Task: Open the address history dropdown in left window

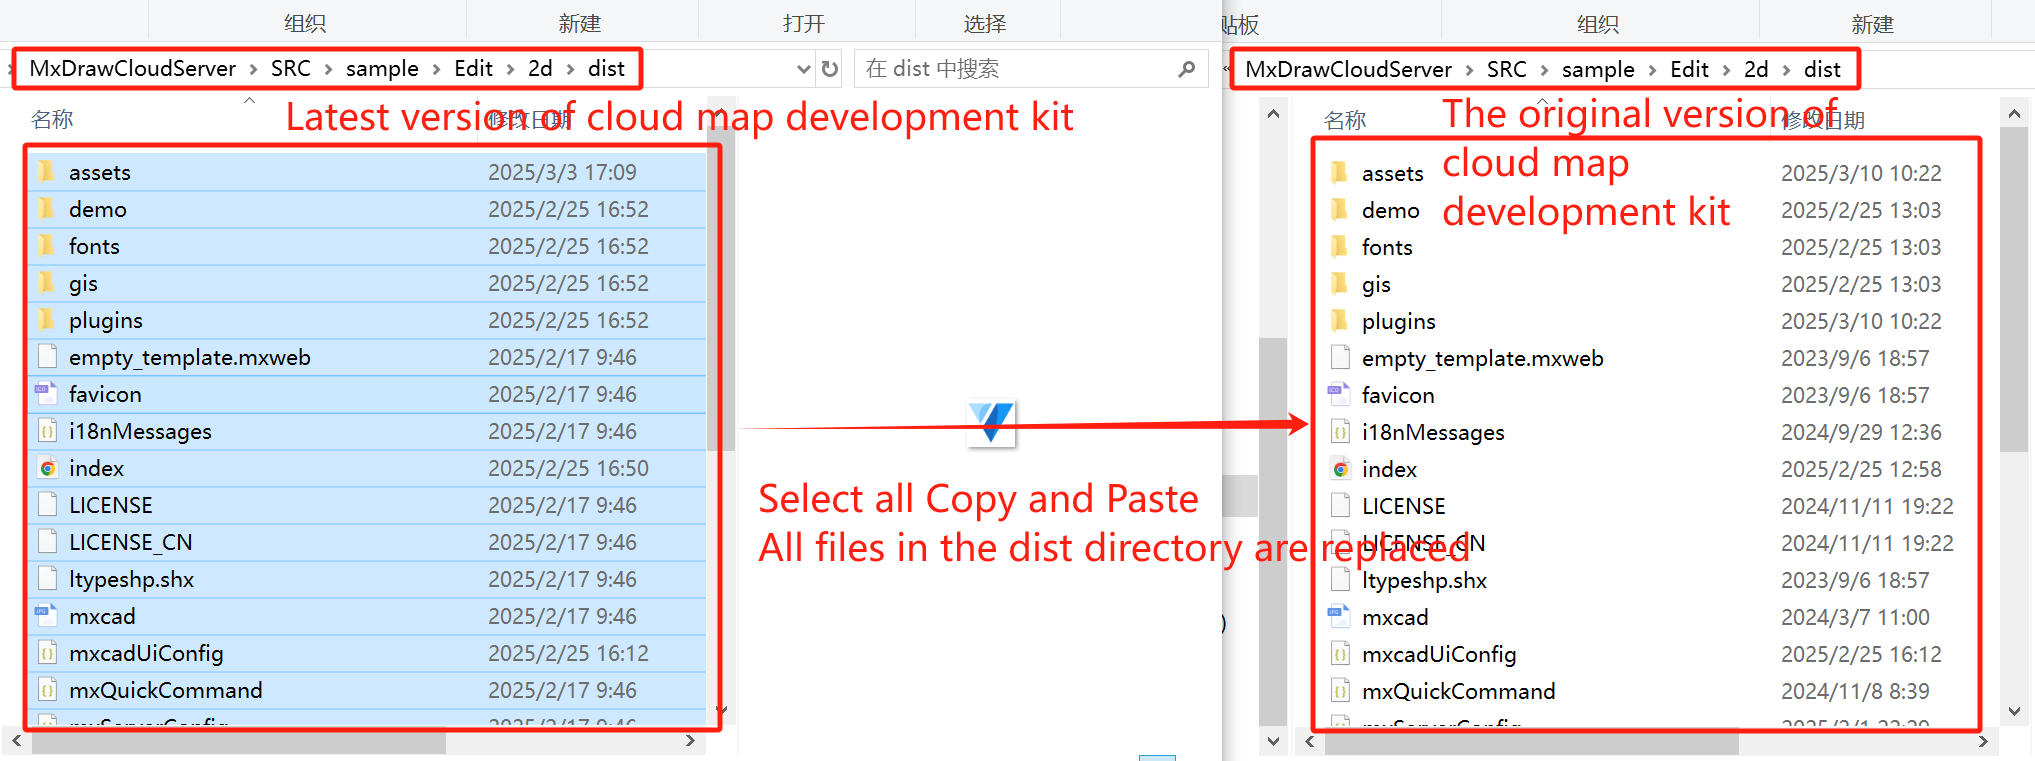Action: 803,69
